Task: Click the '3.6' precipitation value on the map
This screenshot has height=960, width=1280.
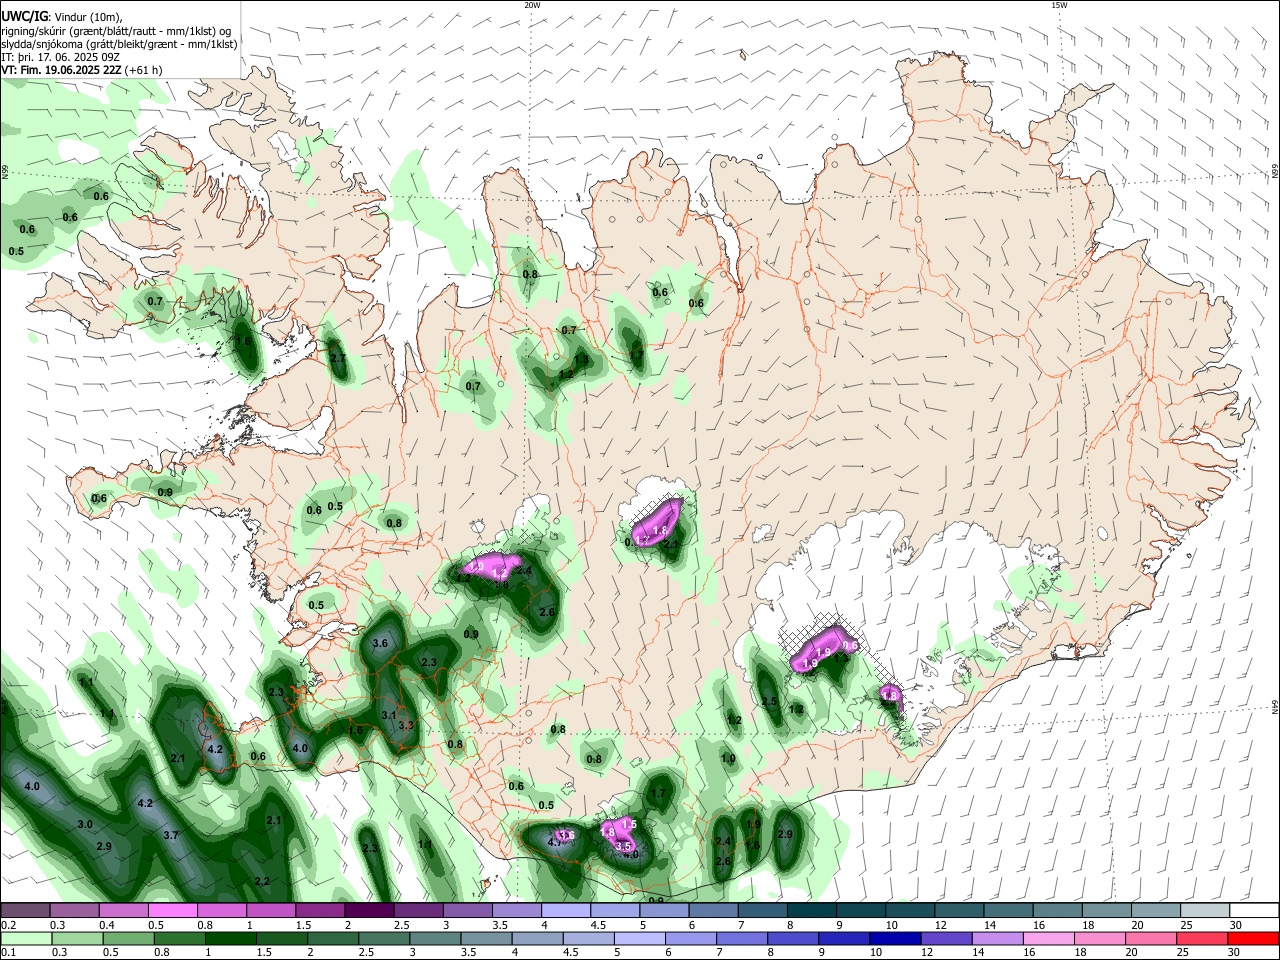Action: click(380, 643)
